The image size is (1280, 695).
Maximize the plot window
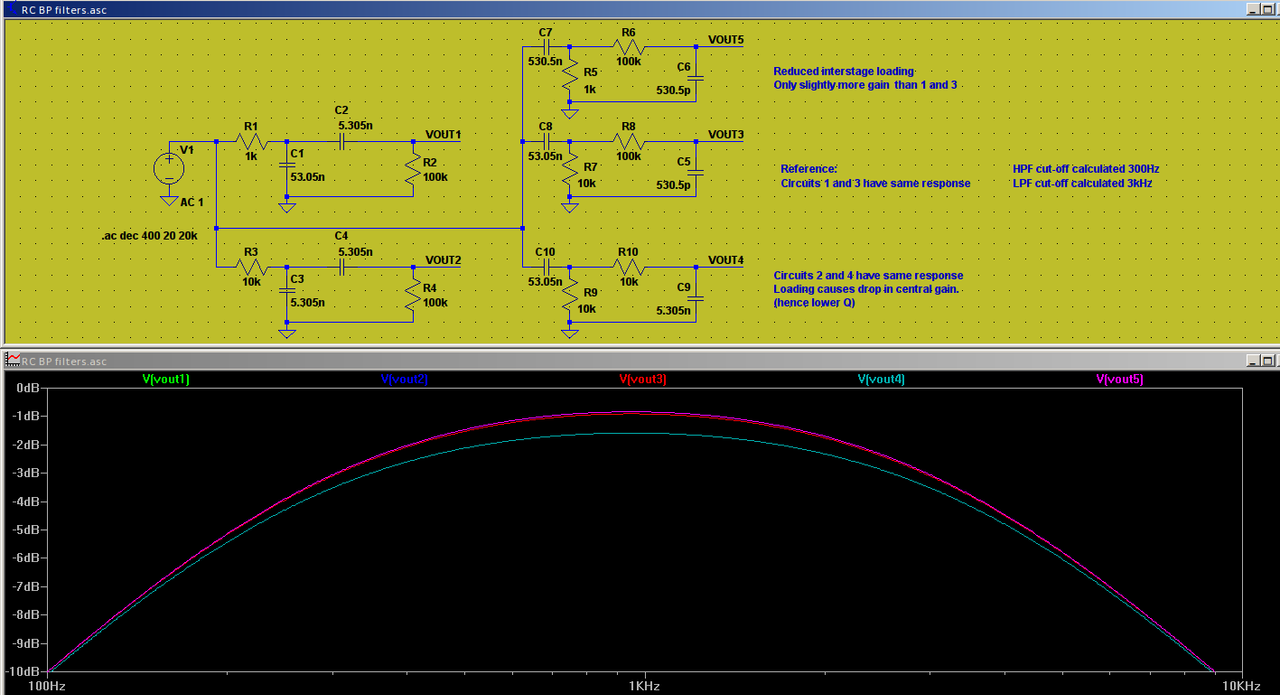pos(1269,360)
